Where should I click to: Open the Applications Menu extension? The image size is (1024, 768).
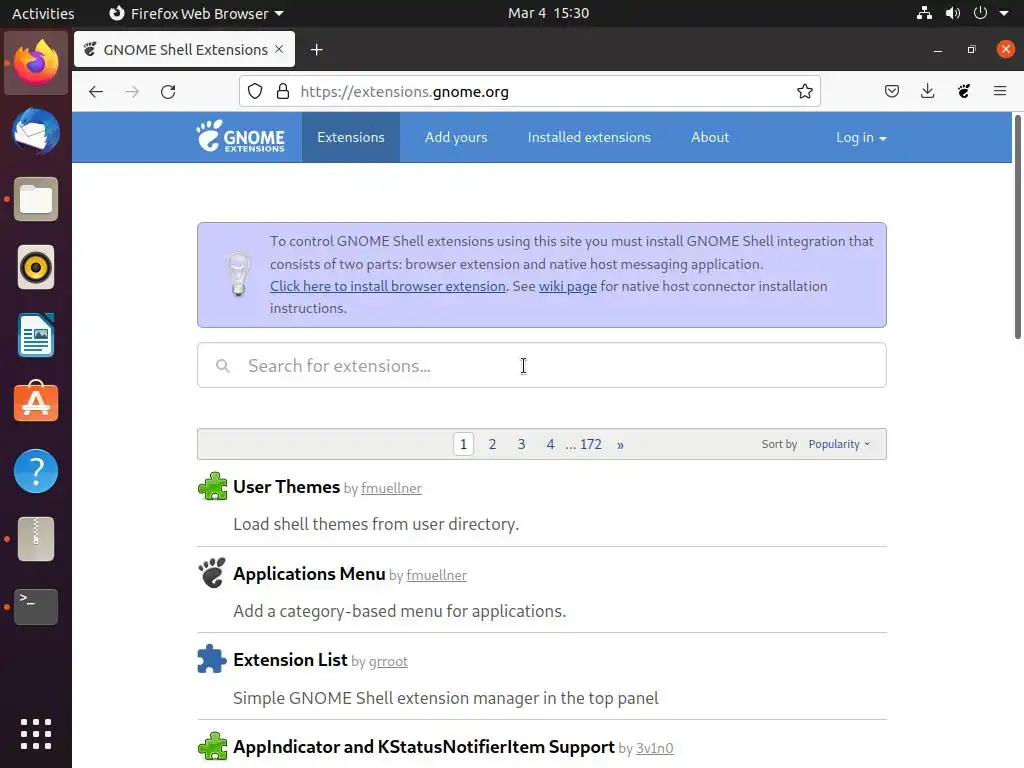tap(309, 573)
